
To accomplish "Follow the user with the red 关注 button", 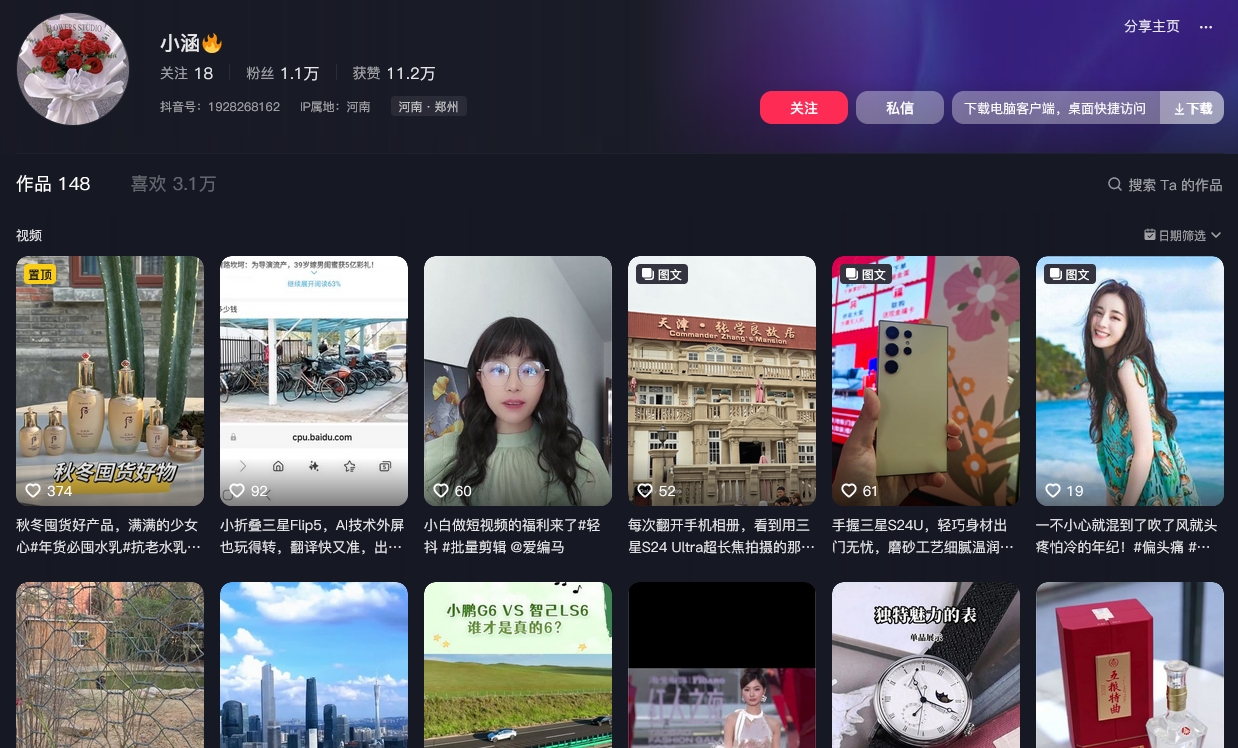I will click(x=804, y=108).
